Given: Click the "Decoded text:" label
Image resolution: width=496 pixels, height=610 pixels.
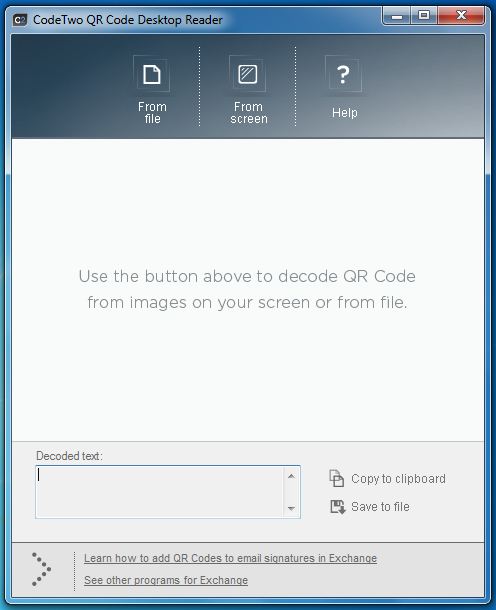Looking at the screenshot, I should 69,456.
